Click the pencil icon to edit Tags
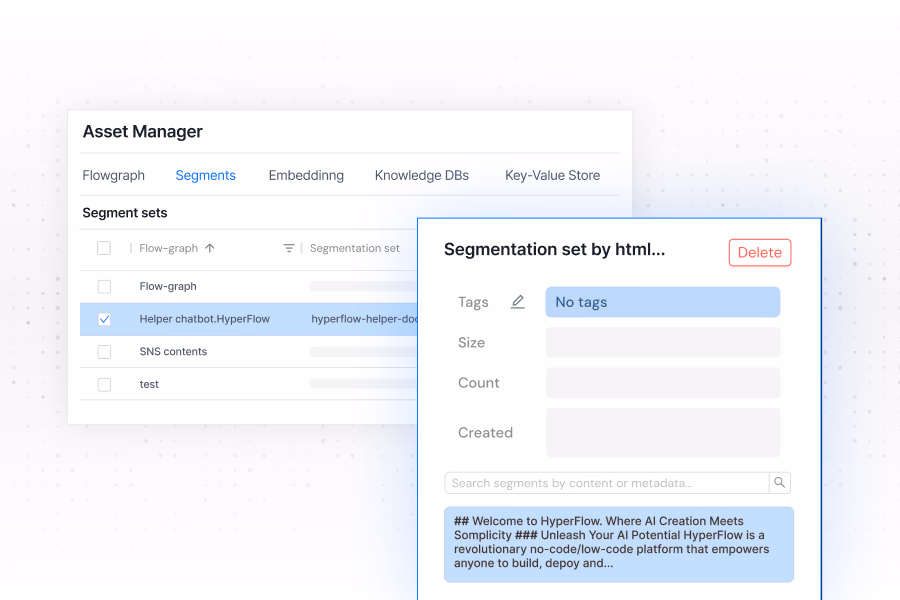The height and width of the screenshot is (600, 900). [x=517, y=301]
